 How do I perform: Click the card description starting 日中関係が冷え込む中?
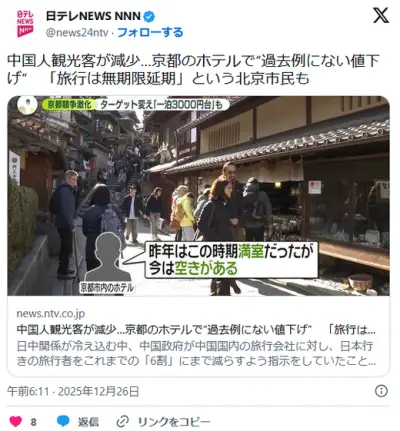click(x=196, y=353)
